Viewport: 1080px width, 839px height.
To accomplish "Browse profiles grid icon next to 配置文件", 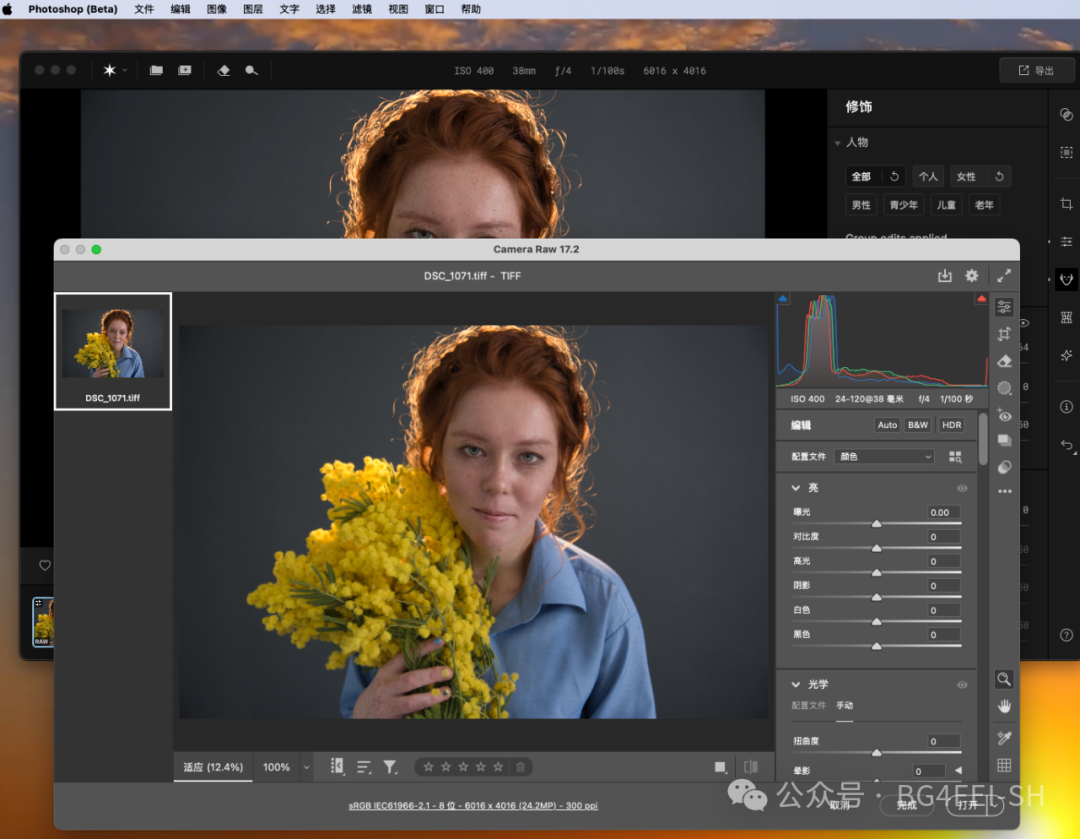I will pyautogui.click(x=955, y=457).
